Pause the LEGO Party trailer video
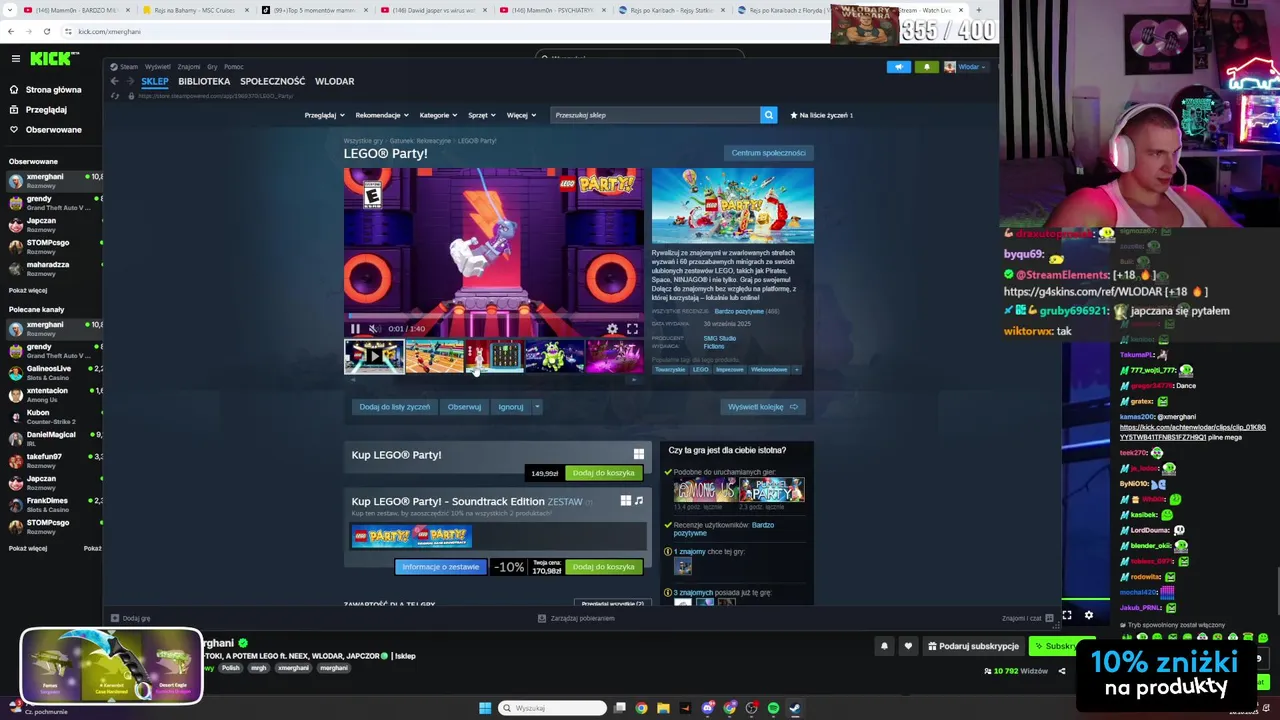The width and height of the screenshot is (1280, 720). coord(355,328)
